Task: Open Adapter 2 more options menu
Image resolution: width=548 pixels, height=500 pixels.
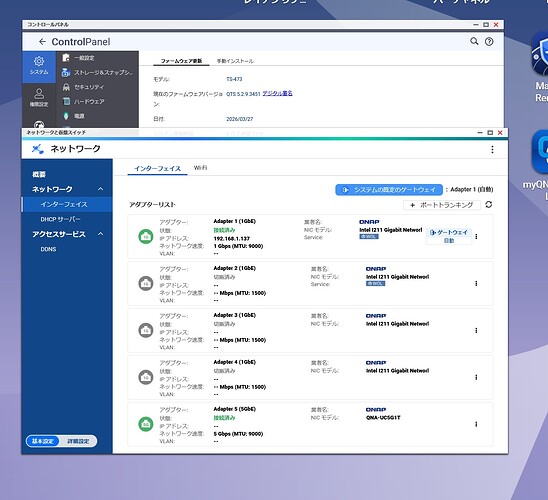Action: (x=476, y=283)
